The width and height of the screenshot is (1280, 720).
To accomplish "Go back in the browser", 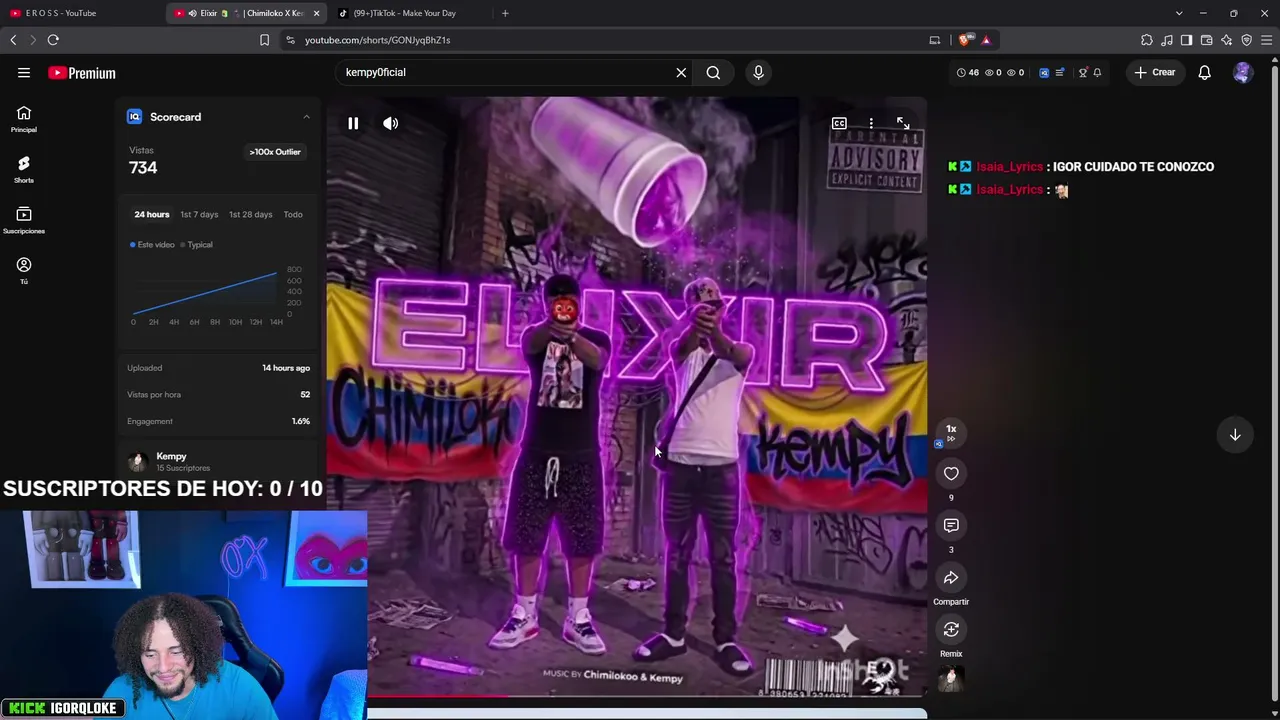I will coord(13,40).
